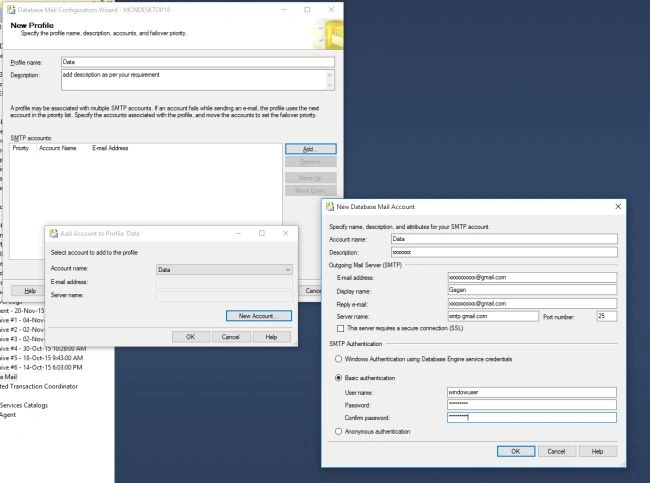Click Help in Add Account to Profile dialog

tap(271, 337)
